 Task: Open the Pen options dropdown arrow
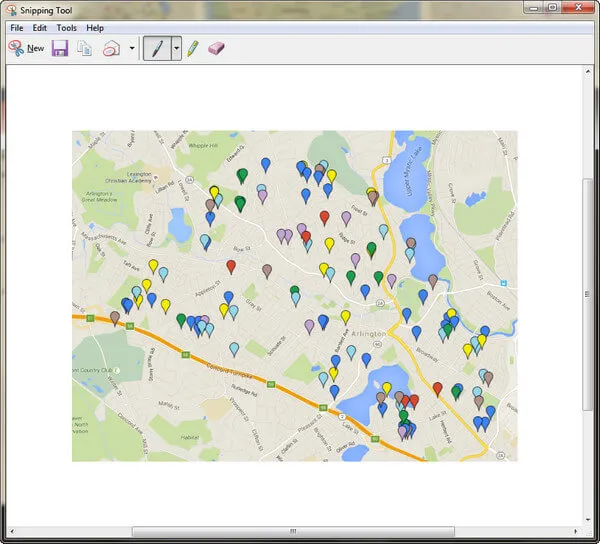[177, 48]
